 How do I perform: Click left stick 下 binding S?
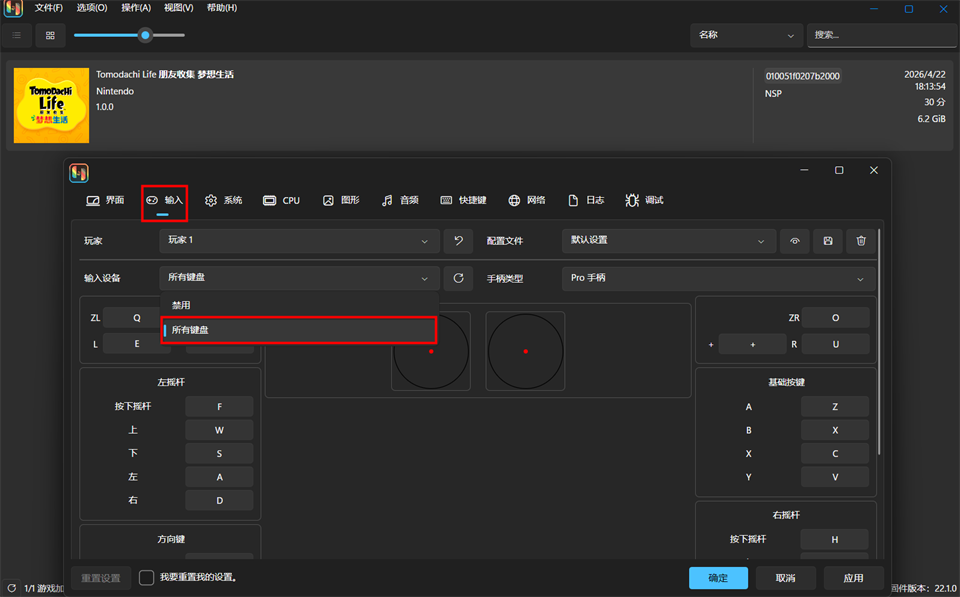click(219, 454)
